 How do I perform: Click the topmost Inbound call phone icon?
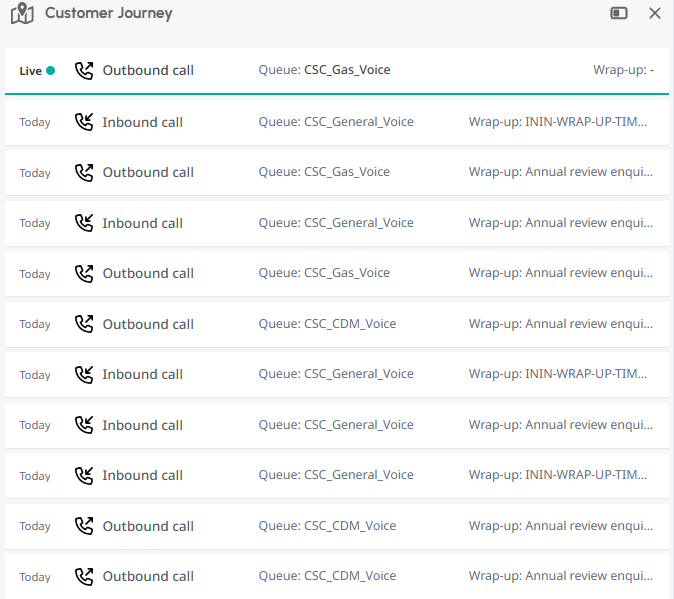pos(84,122)
